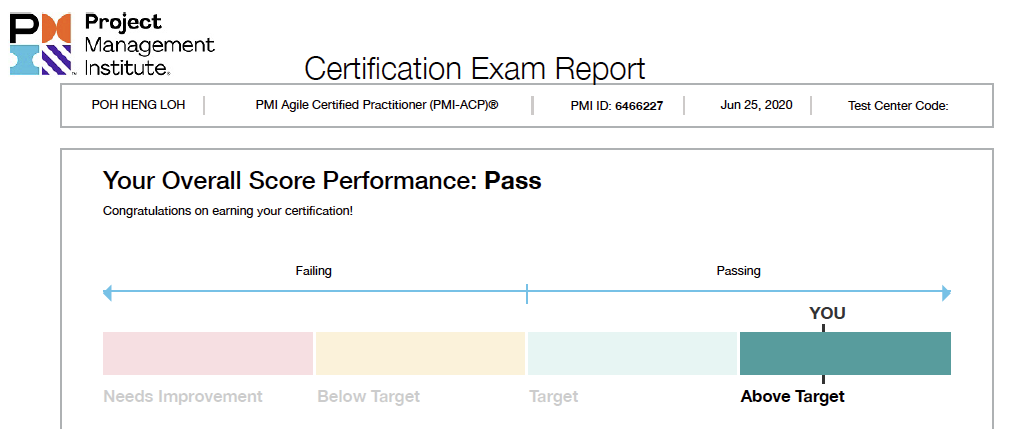Select the light green Target bar segment

point(632,353)
